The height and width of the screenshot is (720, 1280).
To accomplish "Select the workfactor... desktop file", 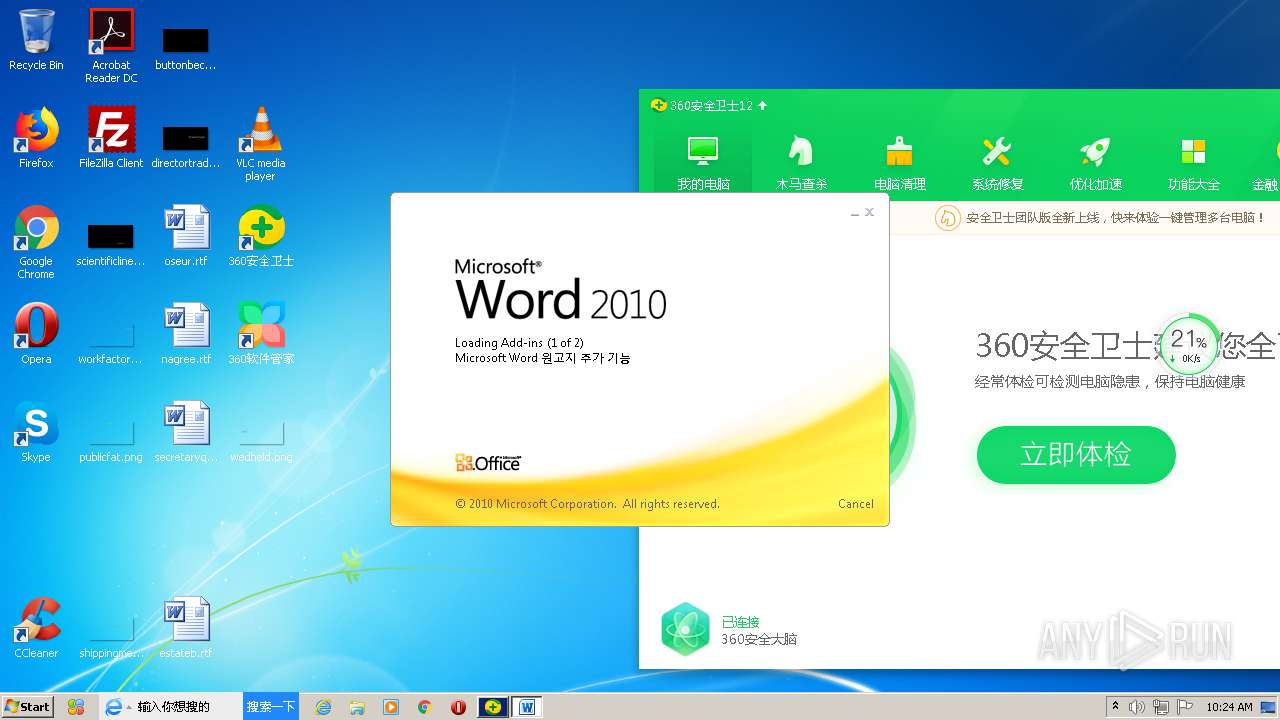I will tap(111, 340).
